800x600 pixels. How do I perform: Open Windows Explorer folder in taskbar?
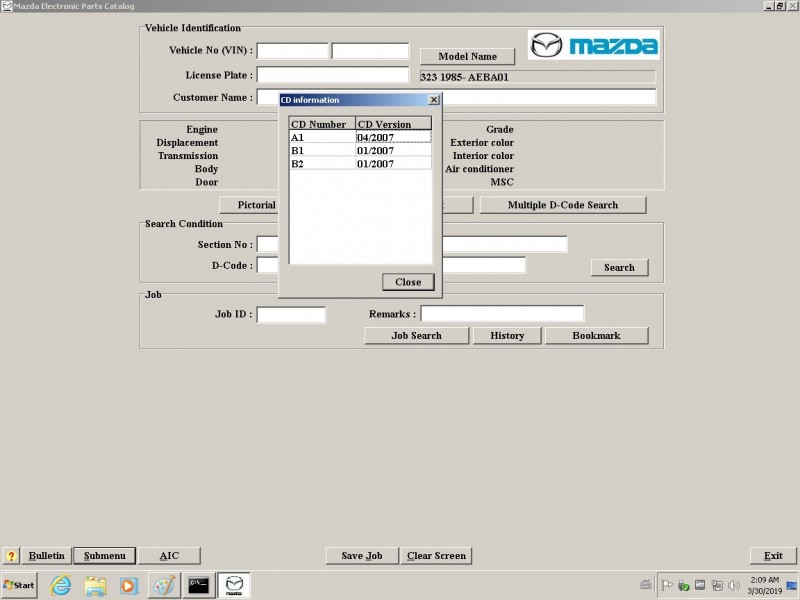(x=95, y=585)
